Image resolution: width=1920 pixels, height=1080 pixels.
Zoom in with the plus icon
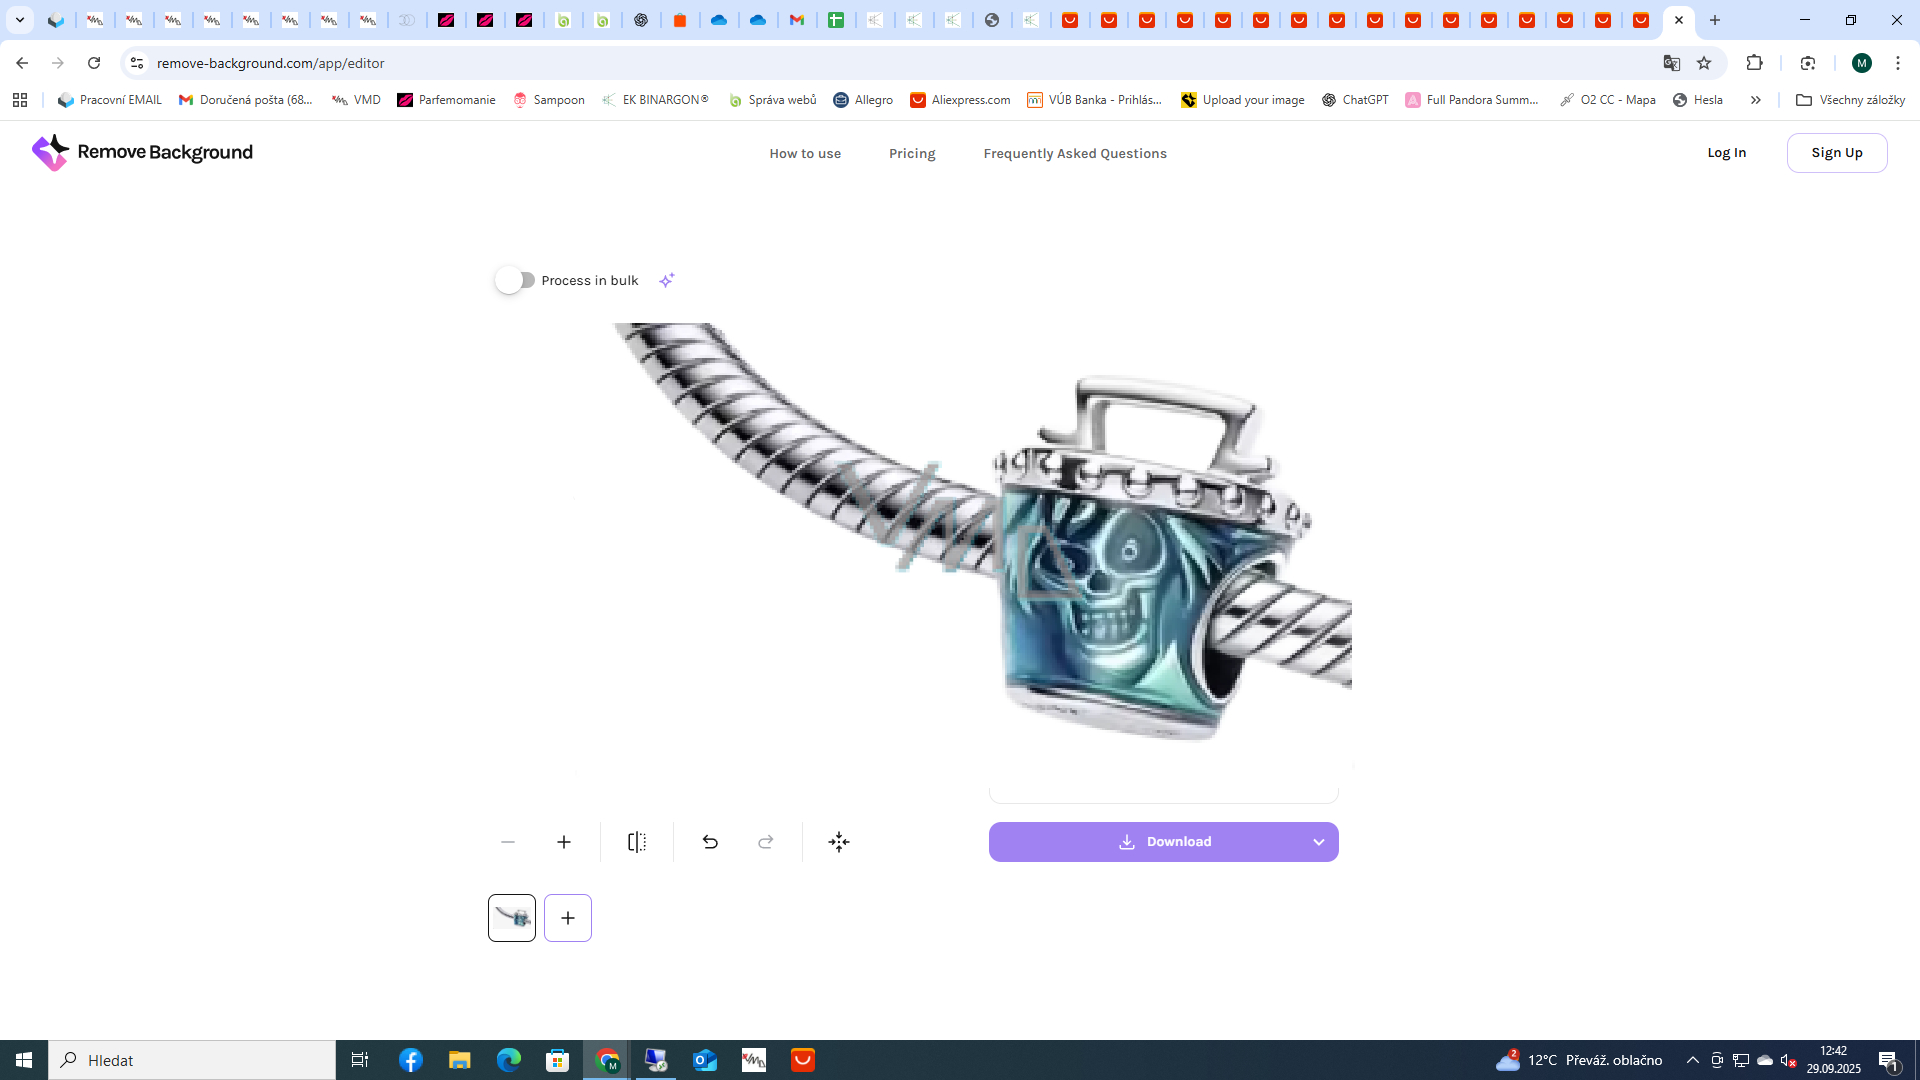pos(564,842)
